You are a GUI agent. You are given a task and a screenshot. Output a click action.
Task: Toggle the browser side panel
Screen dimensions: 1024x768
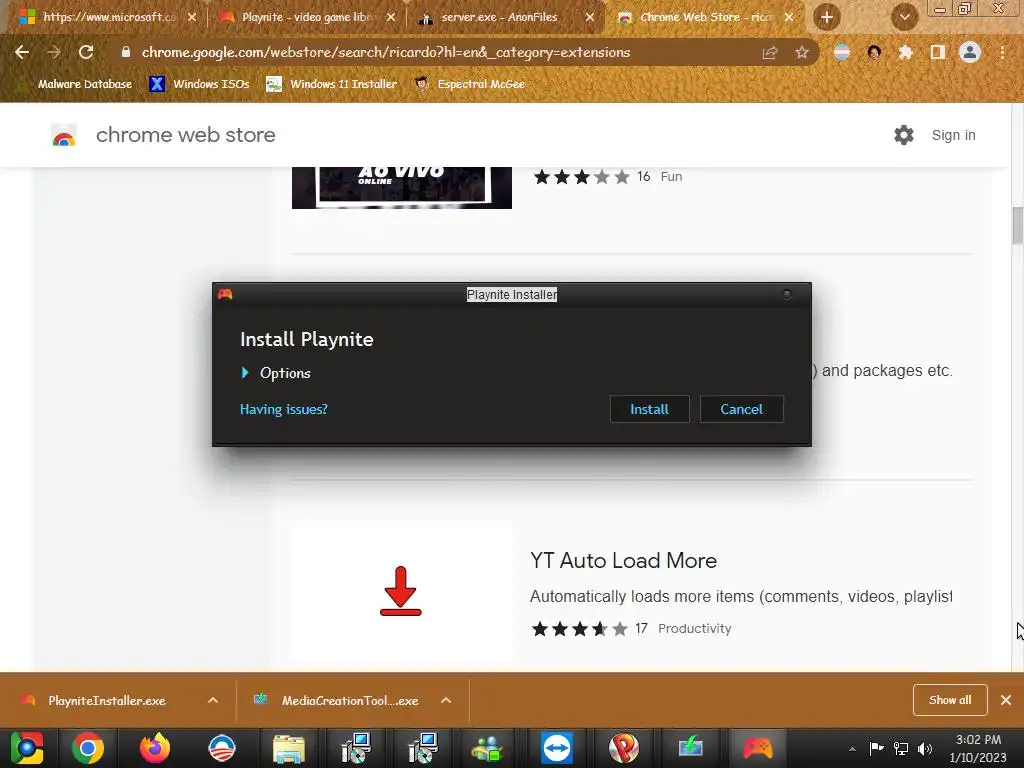[x=938, y=52]
